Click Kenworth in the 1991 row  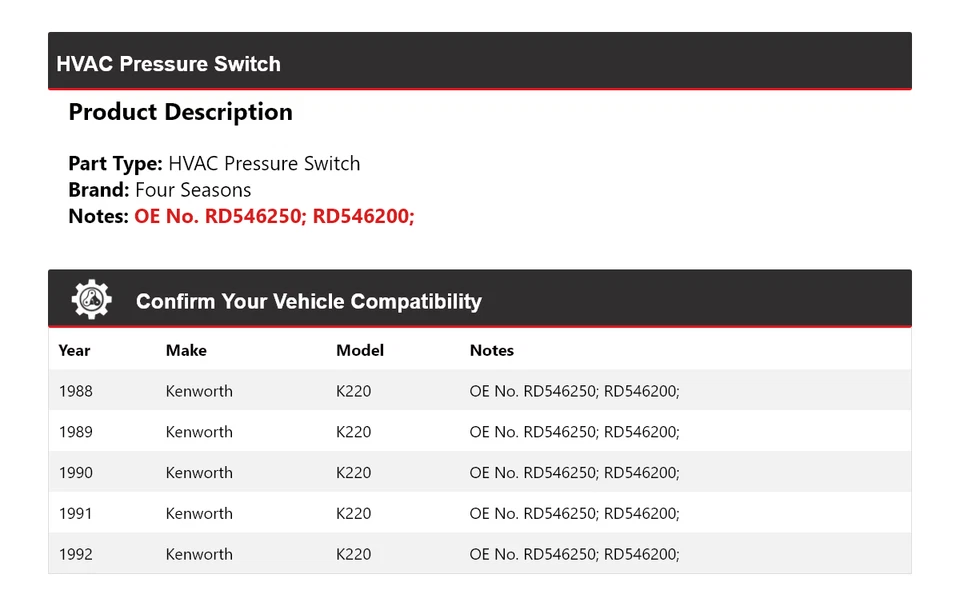199,513
